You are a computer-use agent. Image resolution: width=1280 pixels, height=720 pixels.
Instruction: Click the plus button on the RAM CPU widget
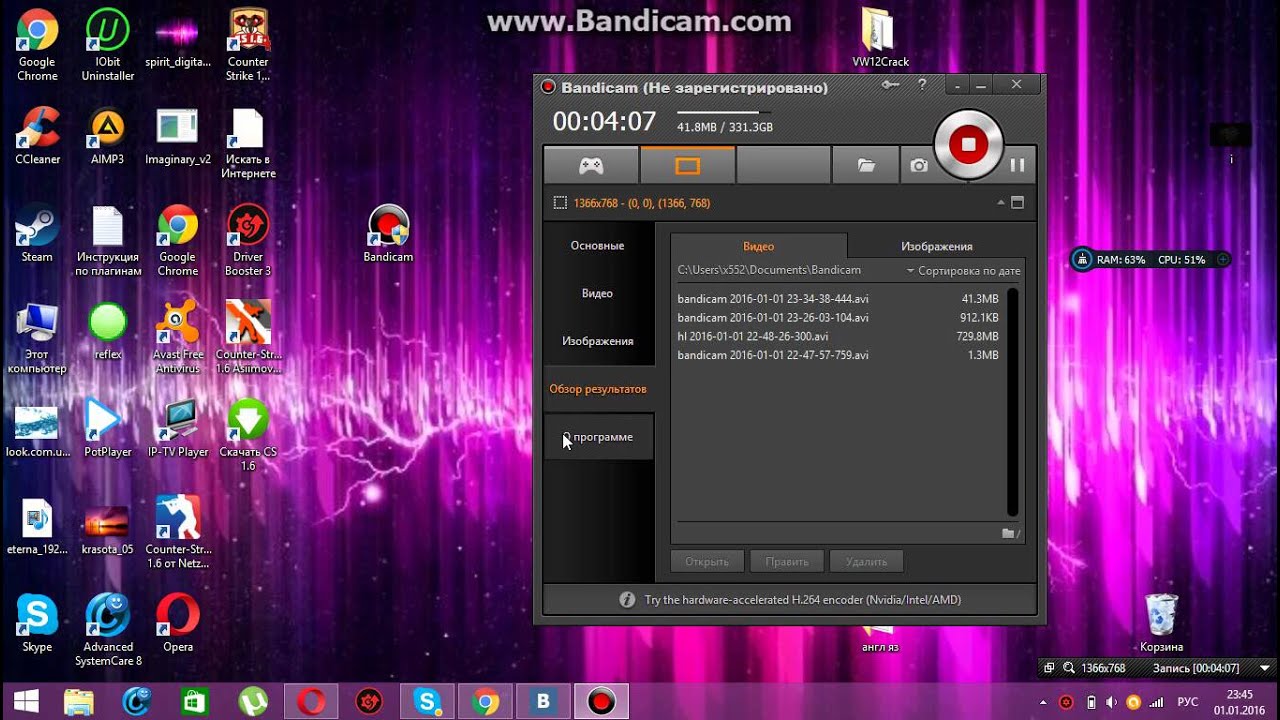pos(1222,260)
